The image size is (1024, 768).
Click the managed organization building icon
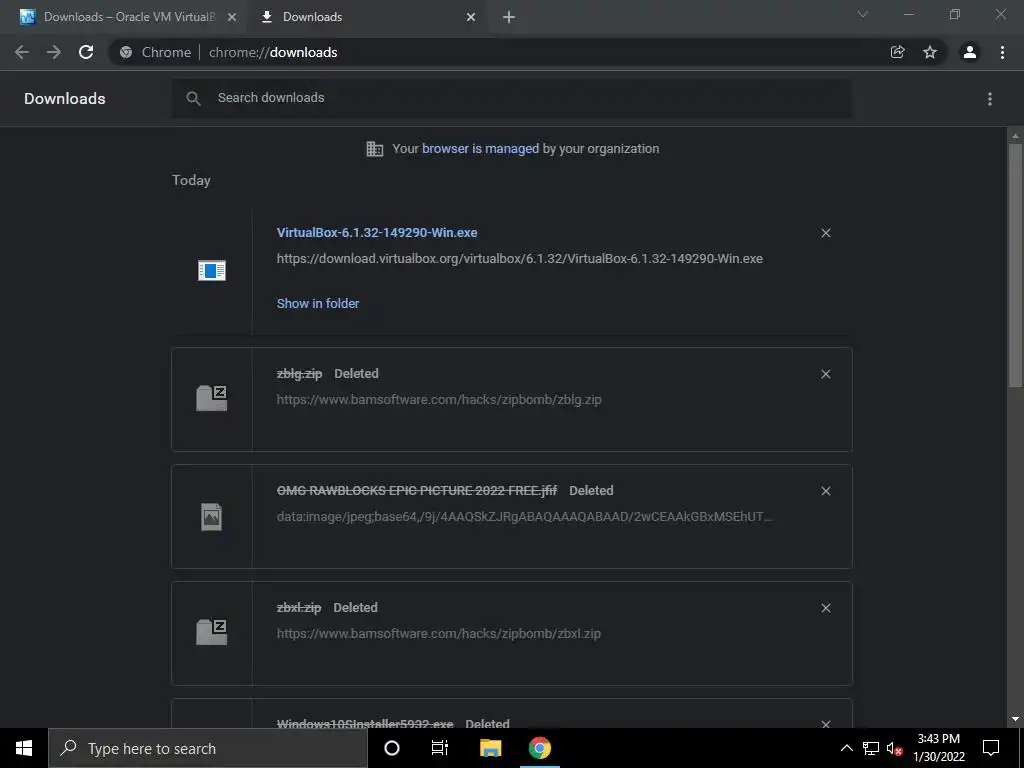click(x=375, y=149)
